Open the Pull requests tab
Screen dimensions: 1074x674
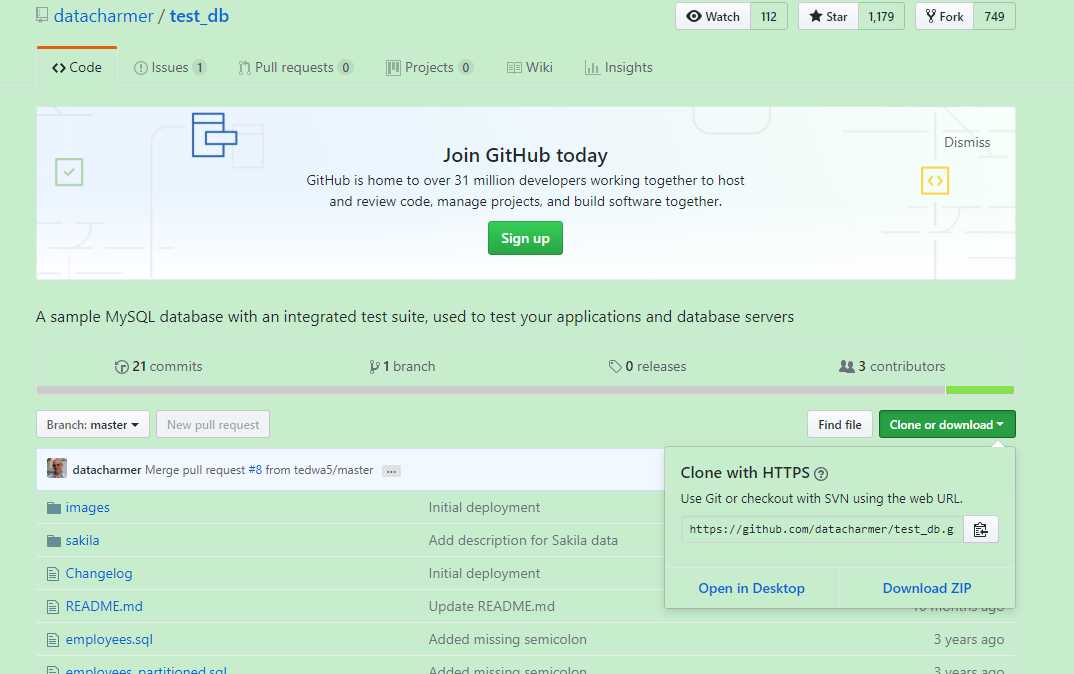tap(295, 67)
